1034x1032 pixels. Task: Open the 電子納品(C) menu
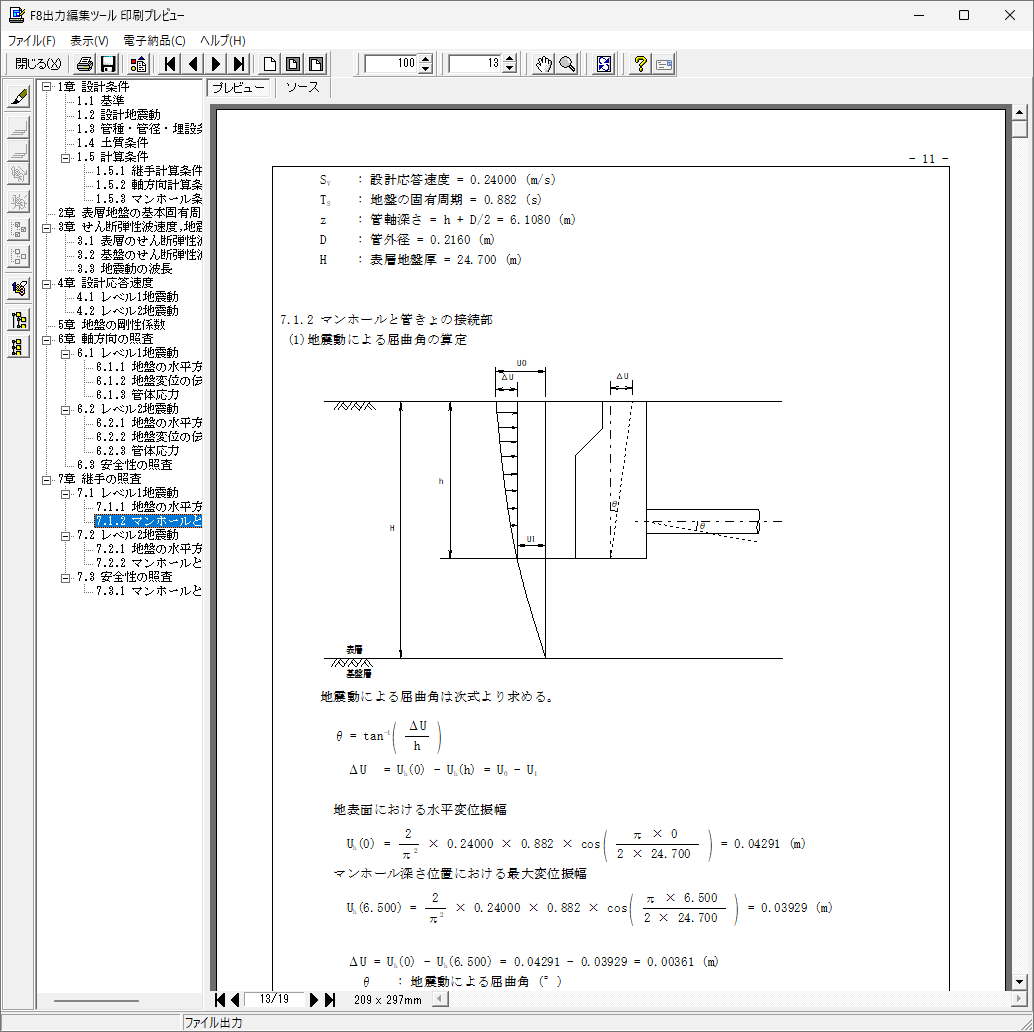tap(154, 40)
